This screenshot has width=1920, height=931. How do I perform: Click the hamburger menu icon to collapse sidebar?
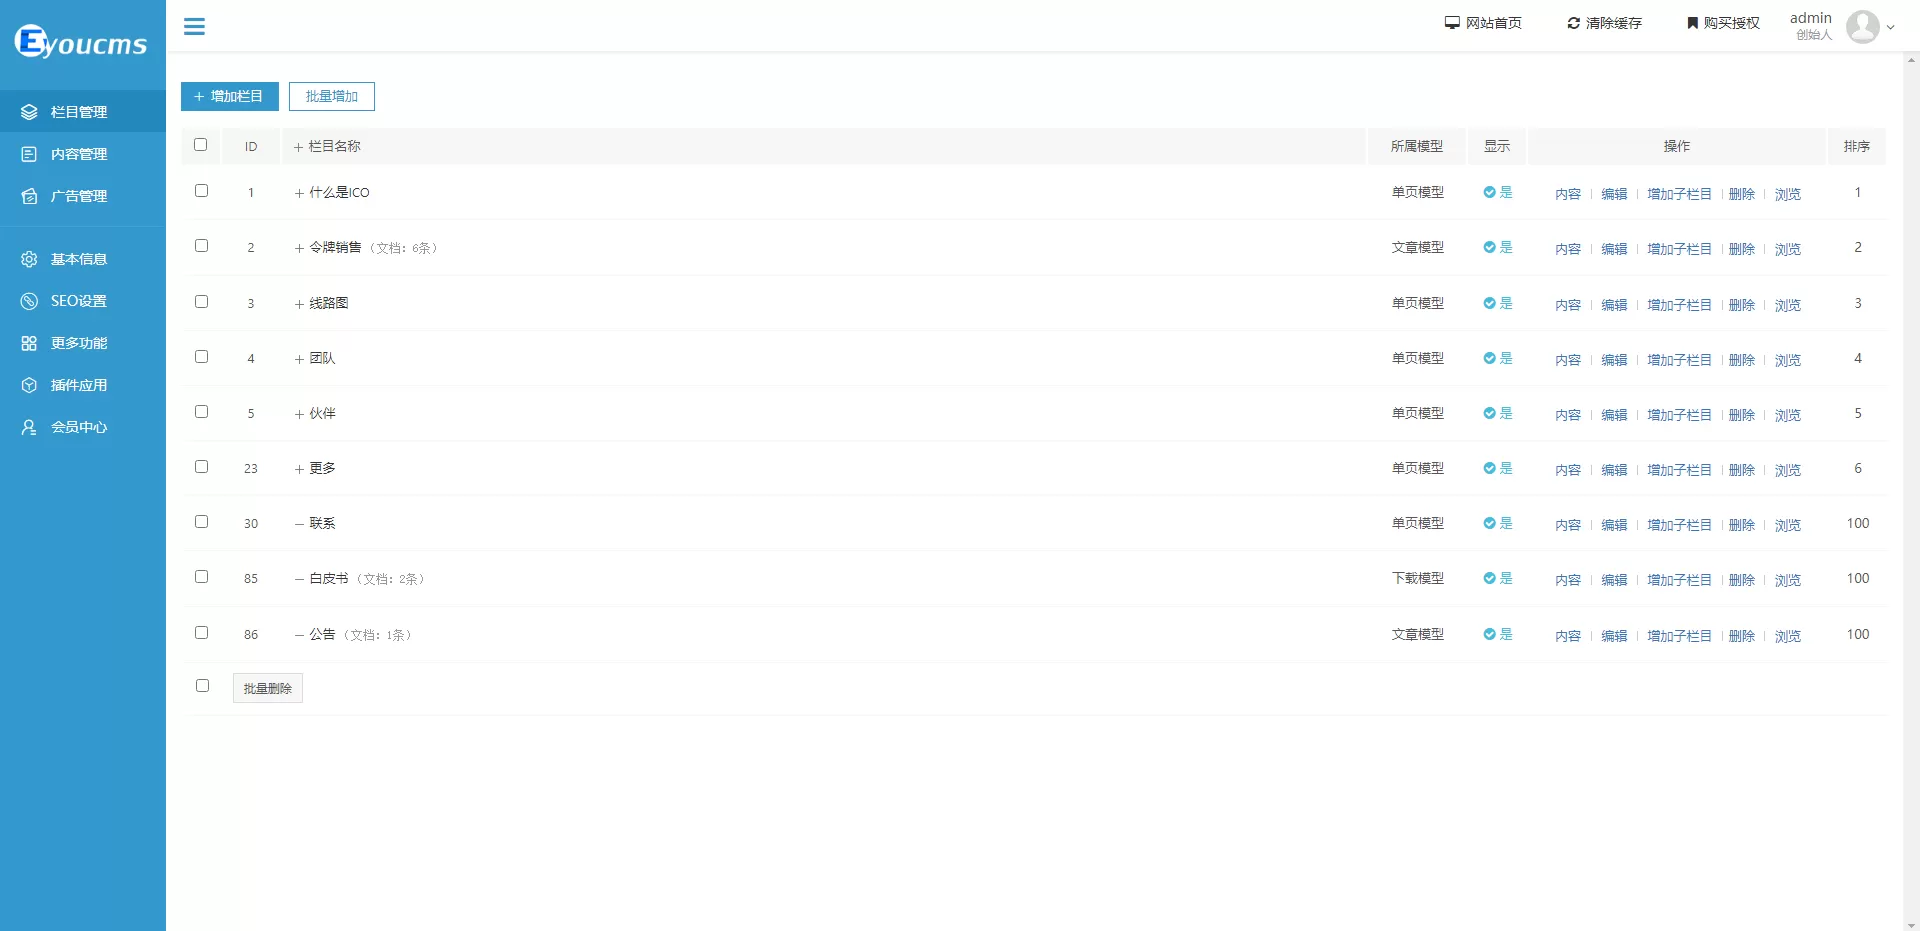(x=194, y=27)
